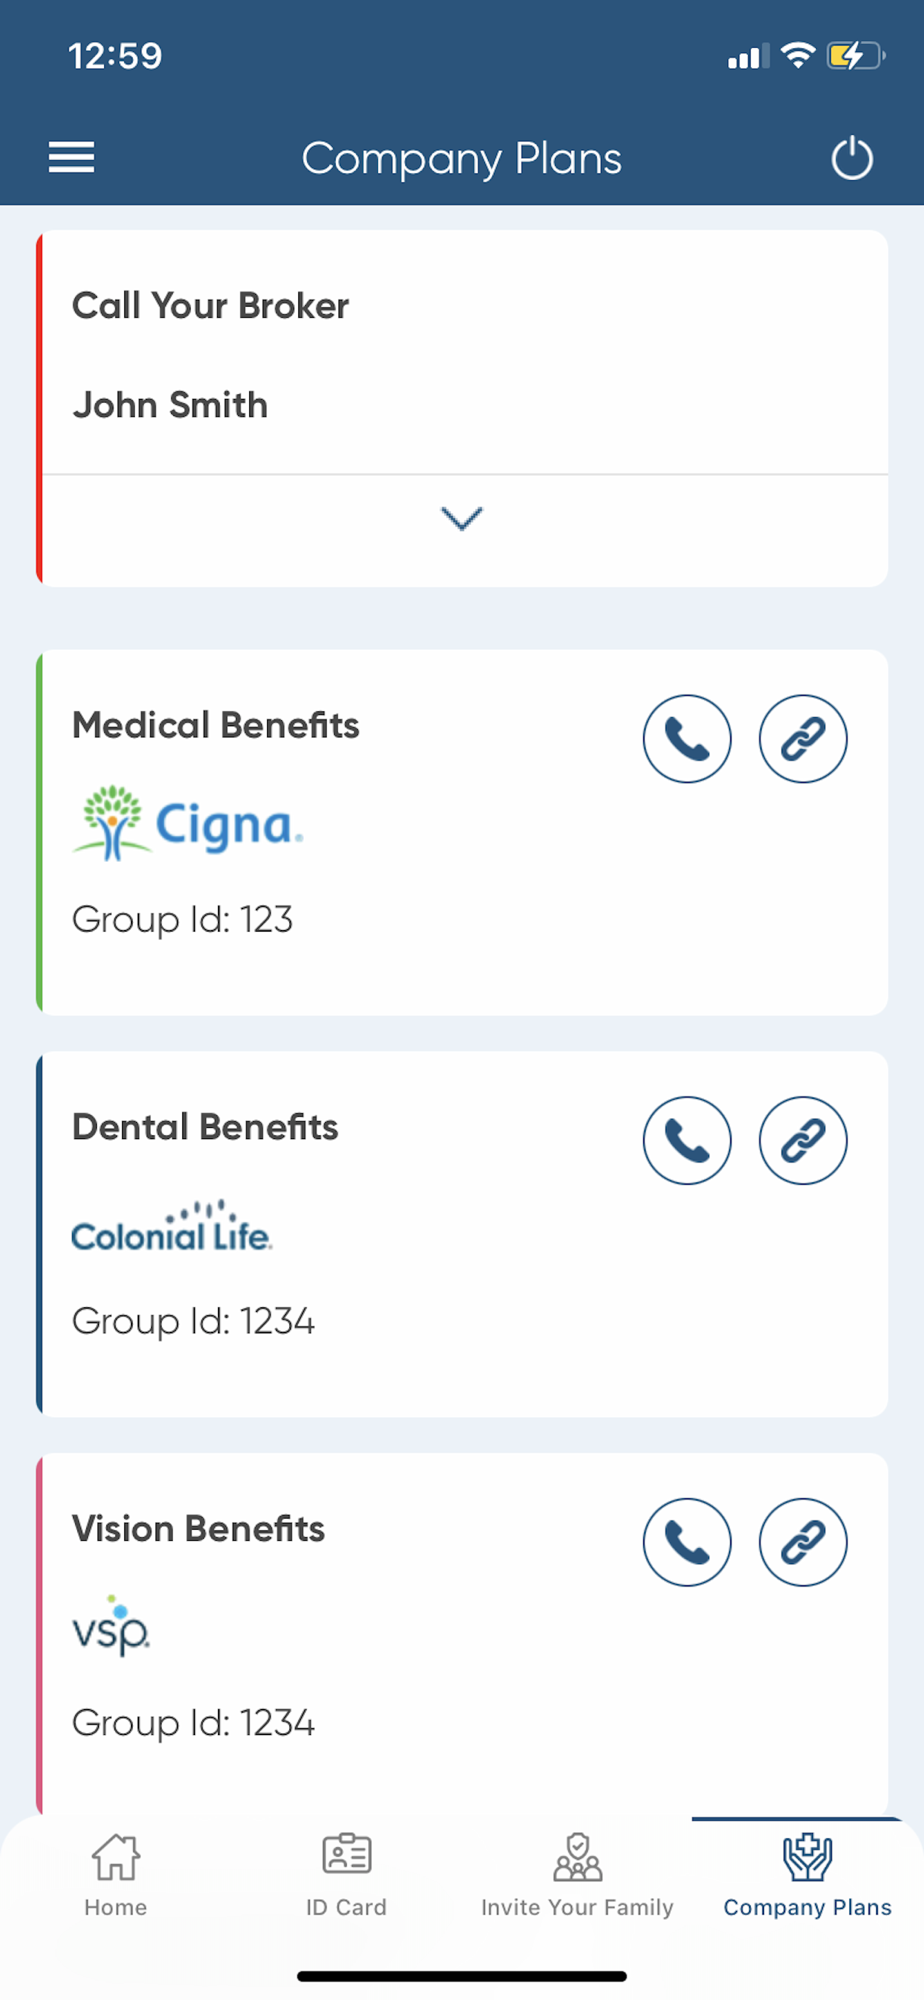The image size is (924, 2000).
Task: Tap the Cigna logo
Action: [188, 824]
